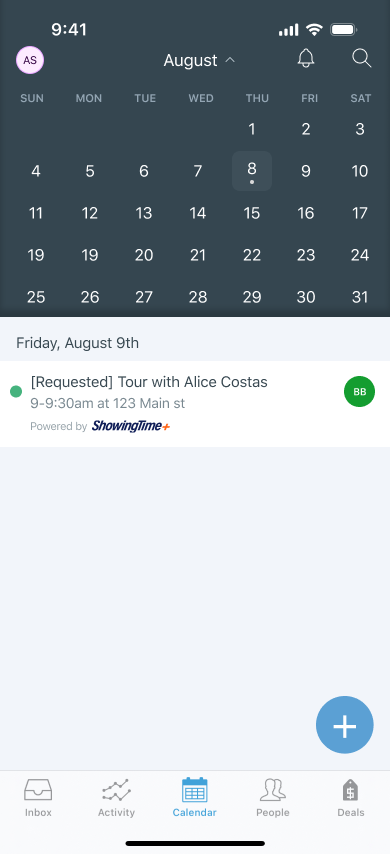The image size is (390, 854).
Task: Open the Deals tab
Action: (x=351, y=797)
